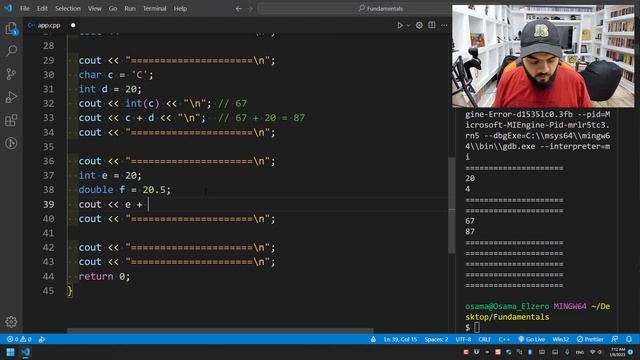This screenshot has height=360, width=640.
Task: Open the Source Control view
Action: pyautogui.click(x=11, y=74)
